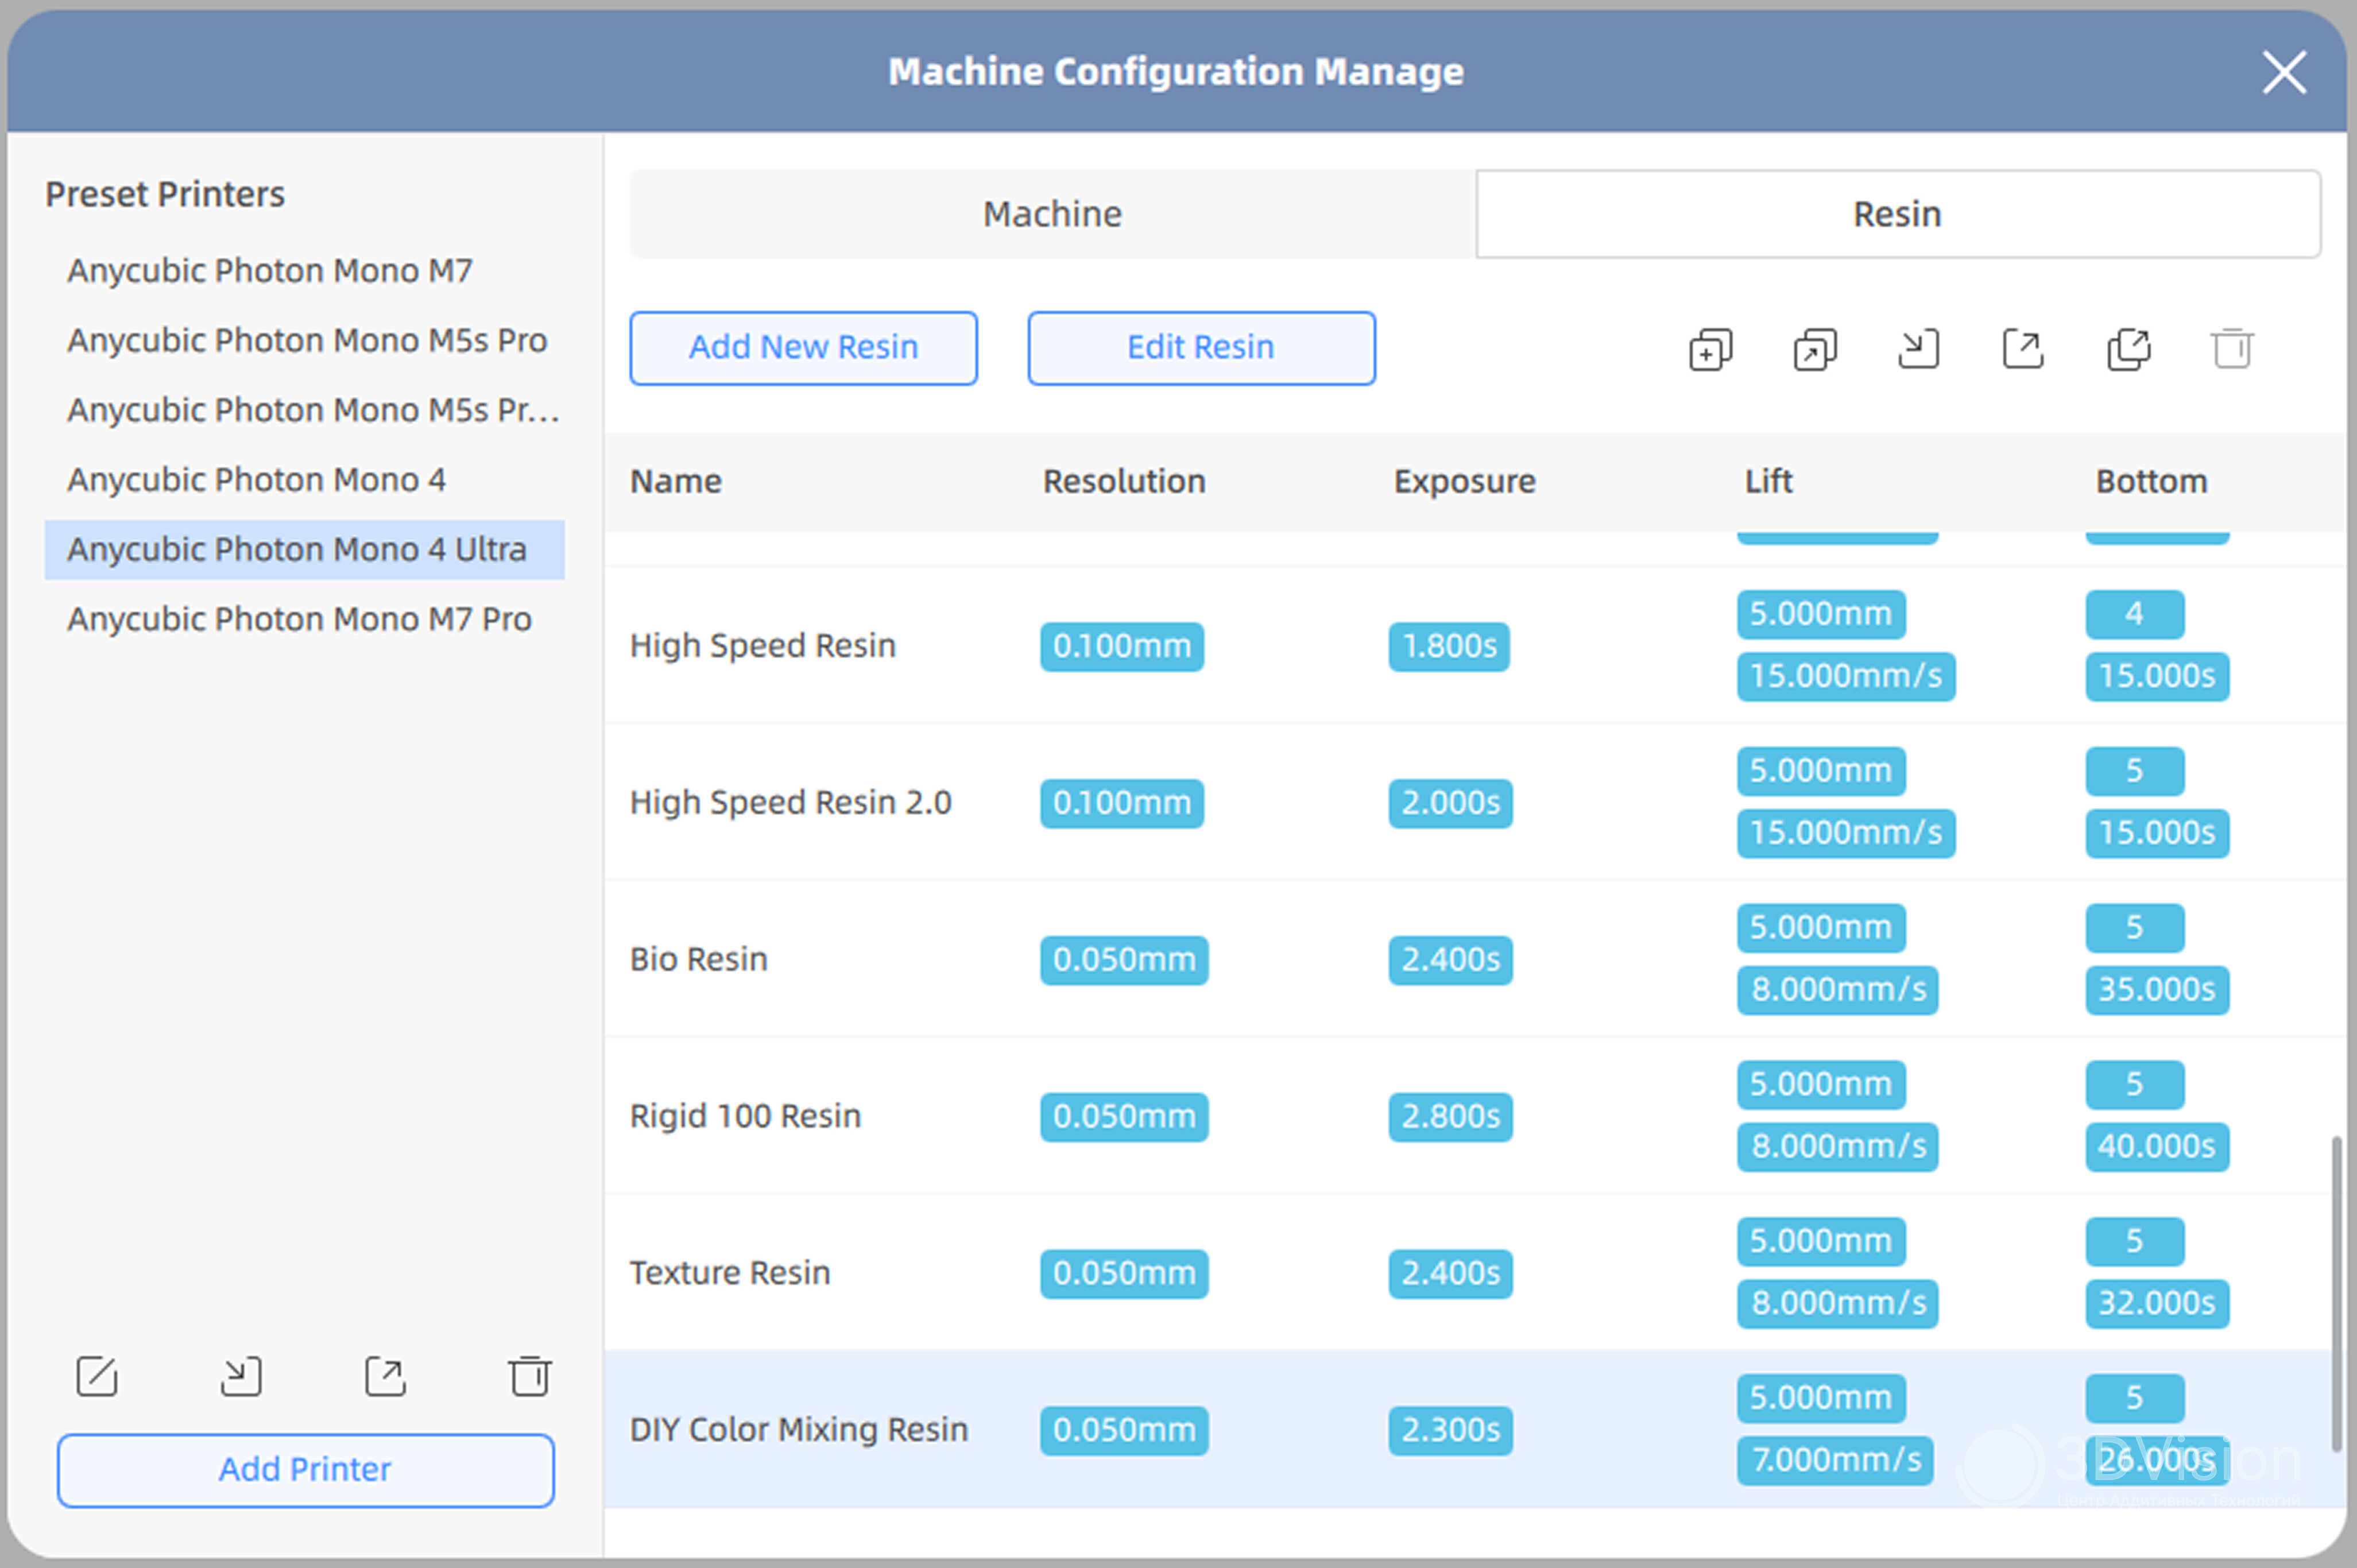Click the duplicate resin icon with plus sign
This screenshot has height=1568, width=2357.
[x=1710, y=350]
